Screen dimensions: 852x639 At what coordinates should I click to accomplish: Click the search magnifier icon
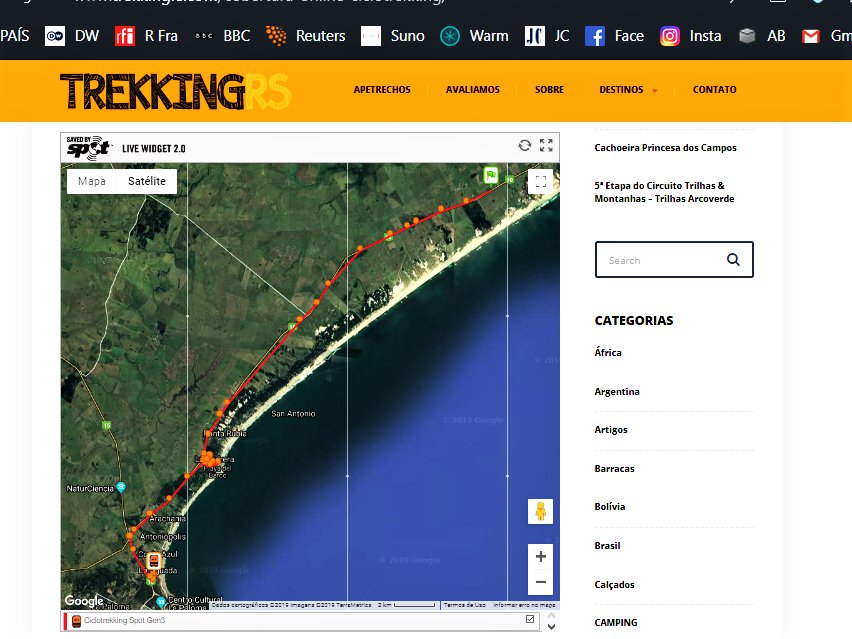[x=733, y=260]
